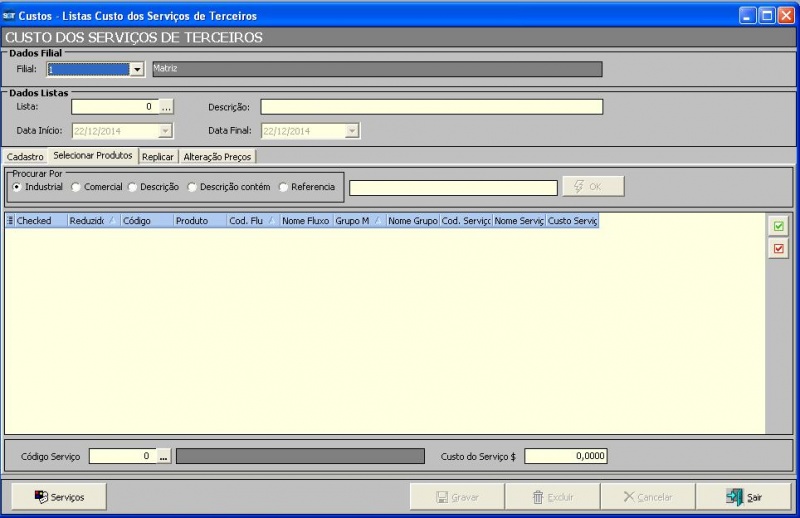This screenshot has height=518, width=800.
Task: Choose the Descrição contém radio option
Action: (x=192, y=187)
